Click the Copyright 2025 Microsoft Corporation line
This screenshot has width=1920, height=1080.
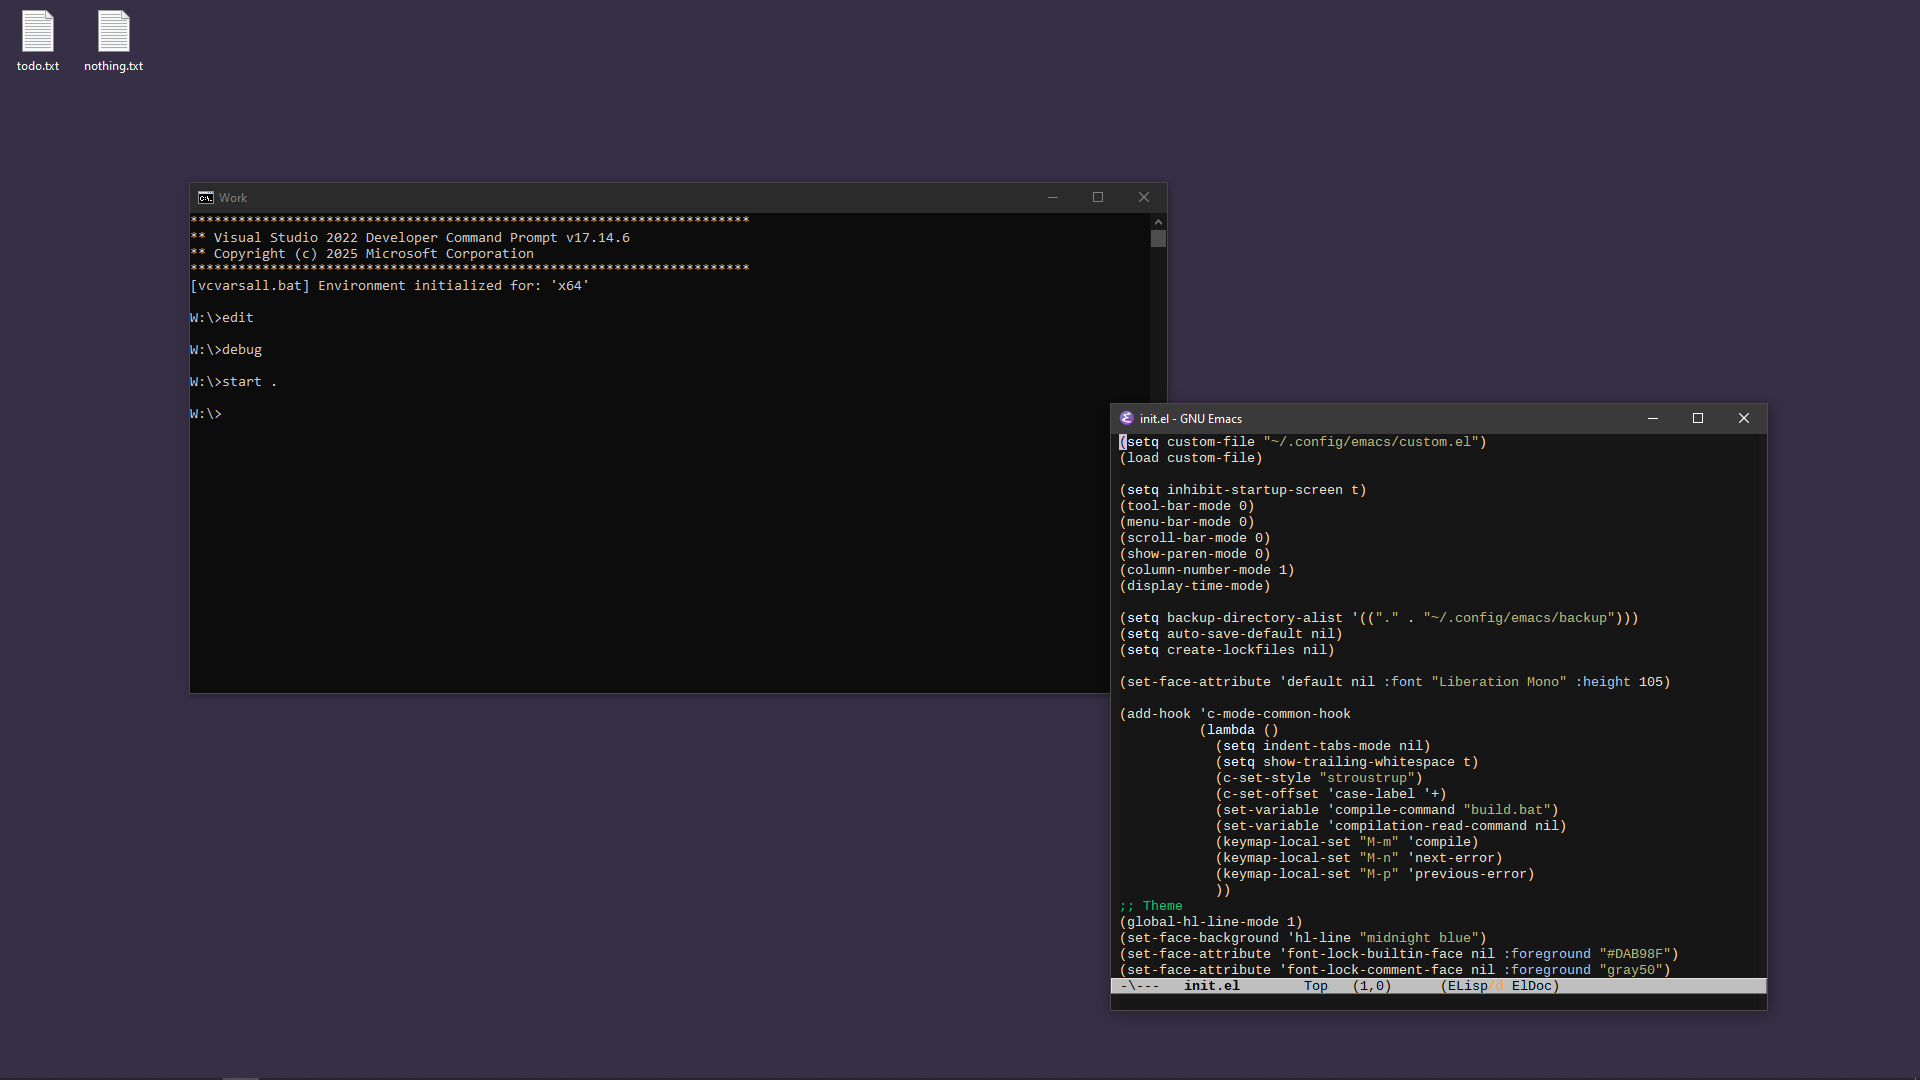point(362,254)
